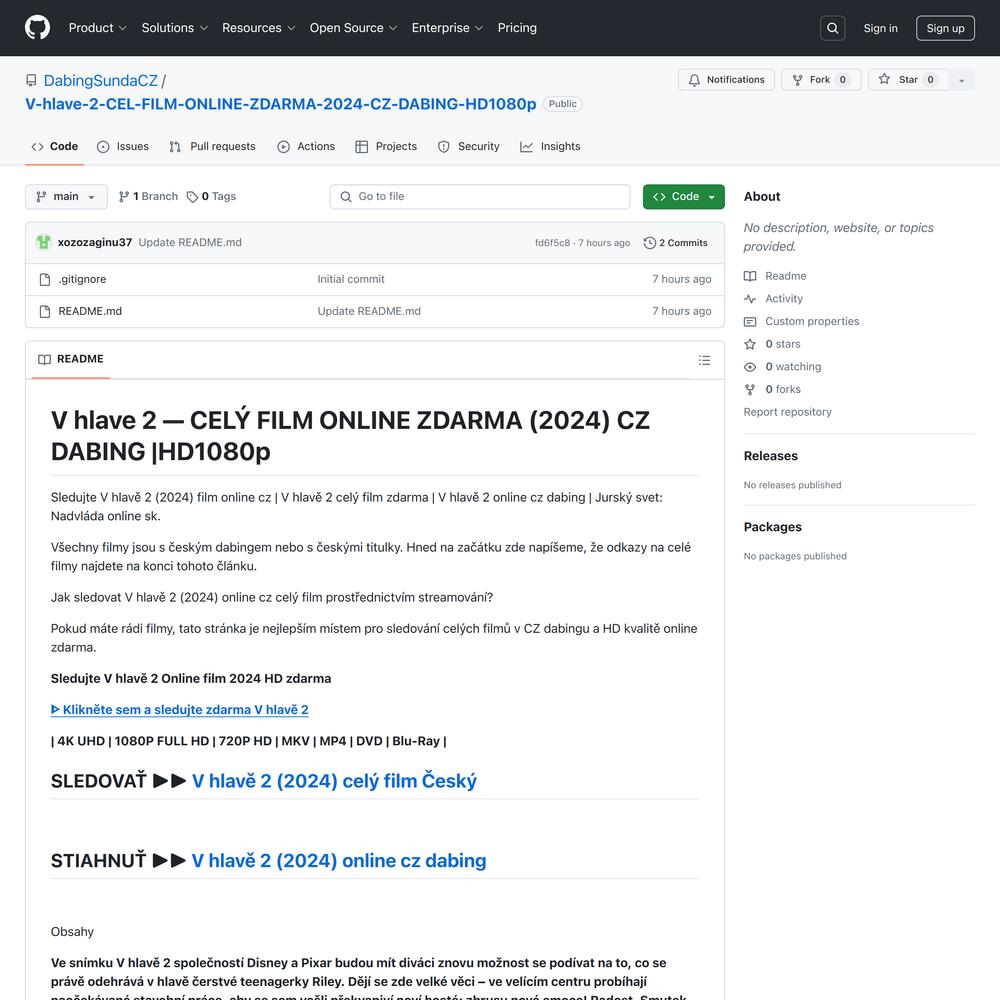The height and width of the screenshot is (1000, 1000).
Task: Open the Insights tab
Action: click(550, 147)
